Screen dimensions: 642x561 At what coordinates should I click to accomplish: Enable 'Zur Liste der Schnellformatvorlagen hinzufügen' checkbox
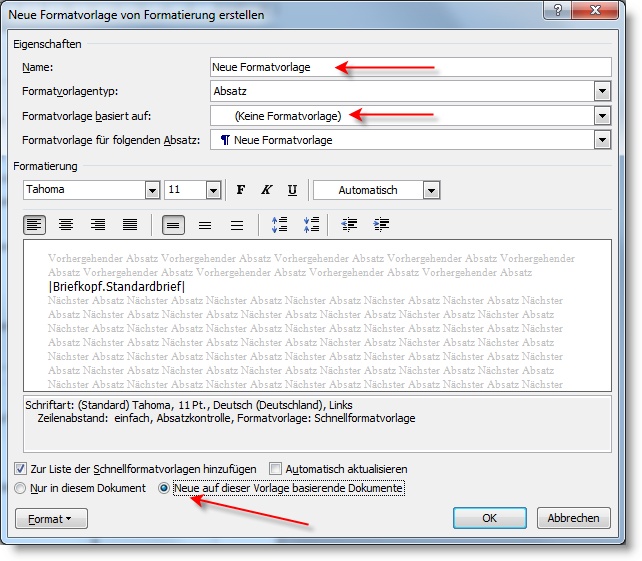pos(22,468)
